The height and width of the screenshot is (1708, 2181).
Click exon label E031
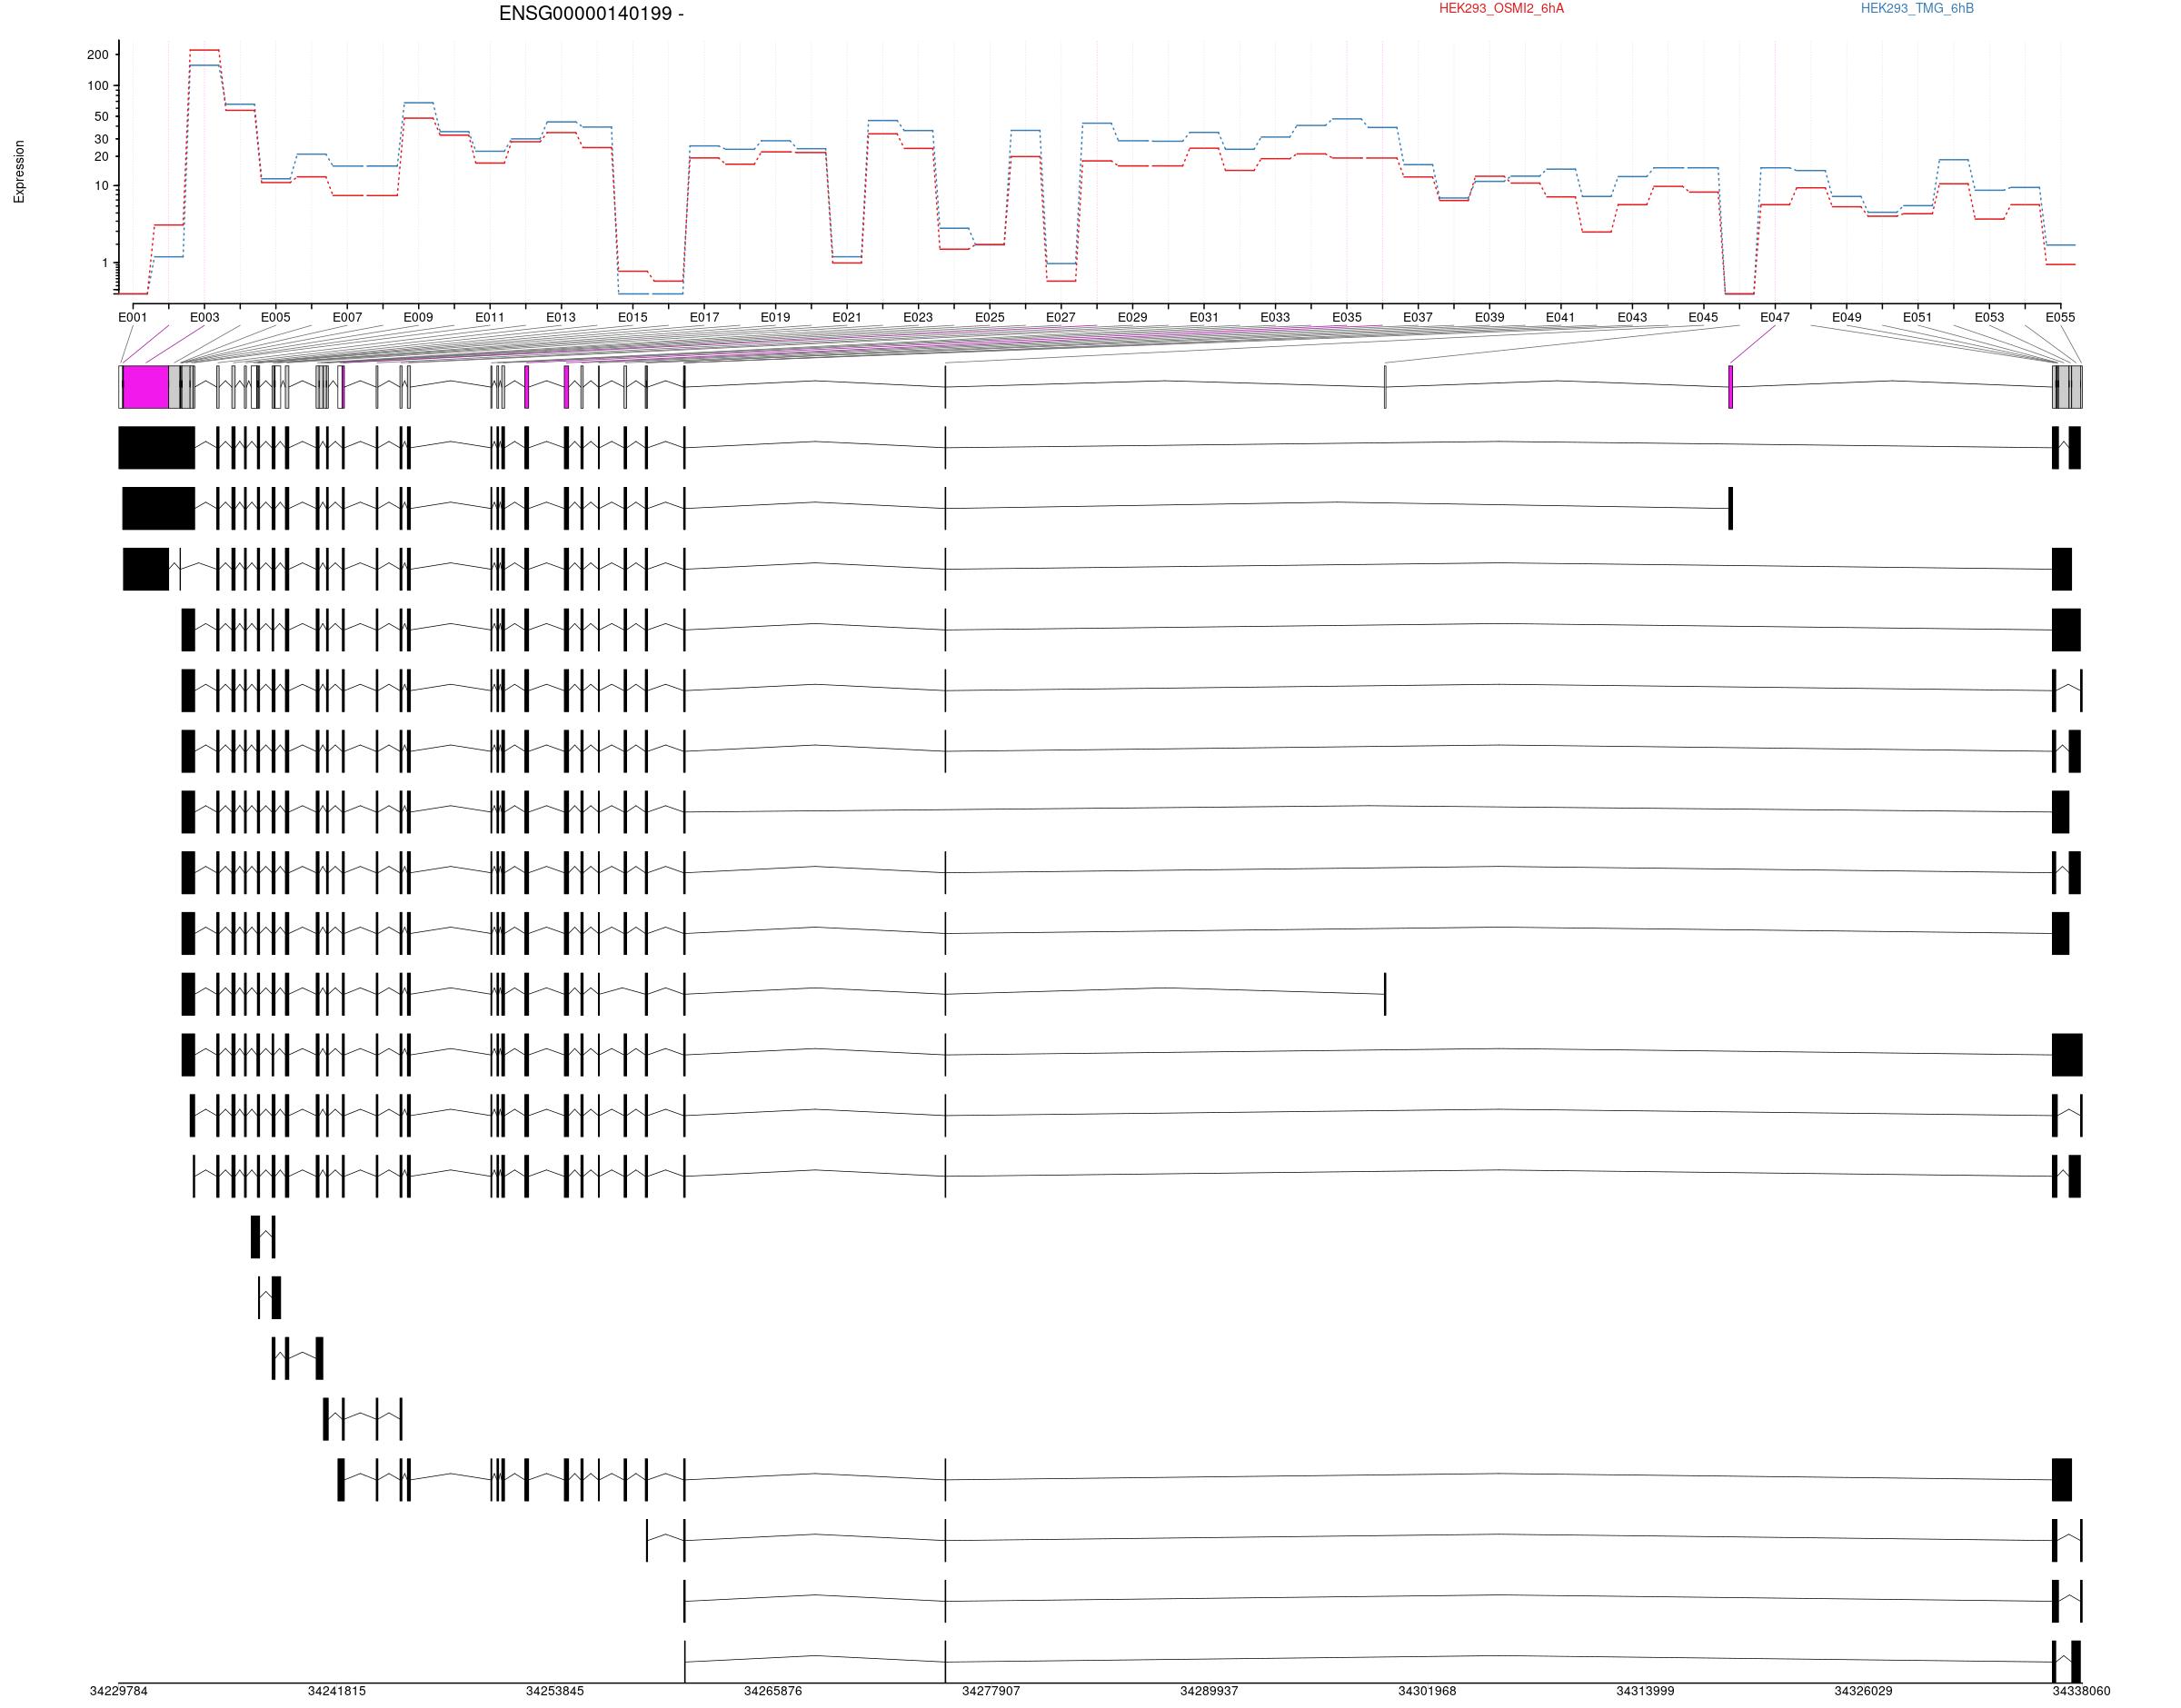click(x=1204, y=317)
